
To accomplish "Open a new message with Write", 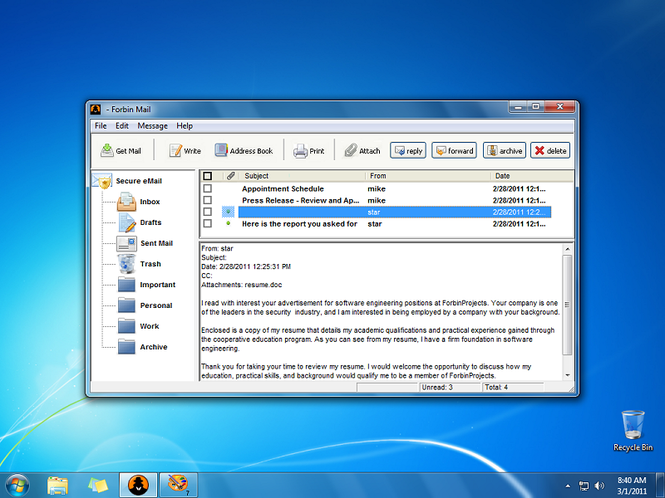I will (x=184, y=151).
